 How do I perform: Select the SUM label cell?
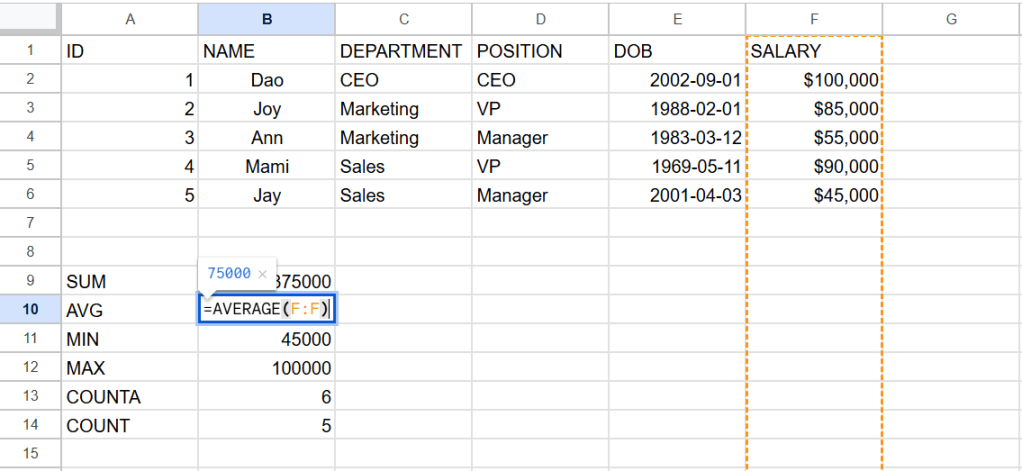tap(130, 282)
